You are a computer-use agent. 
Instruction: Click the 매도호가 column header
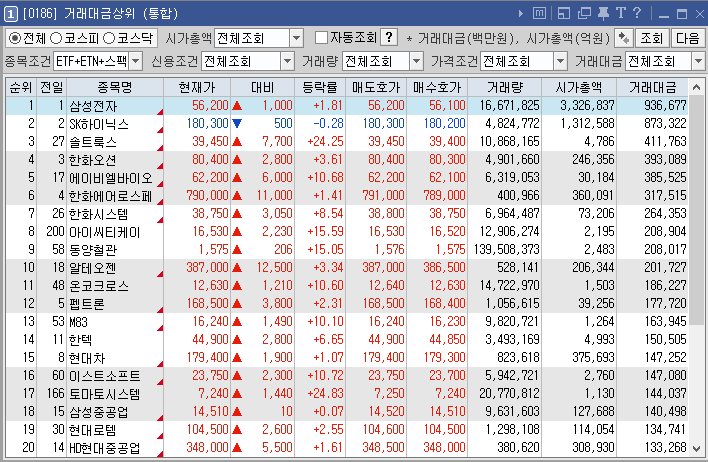click(x=376, y=87)
